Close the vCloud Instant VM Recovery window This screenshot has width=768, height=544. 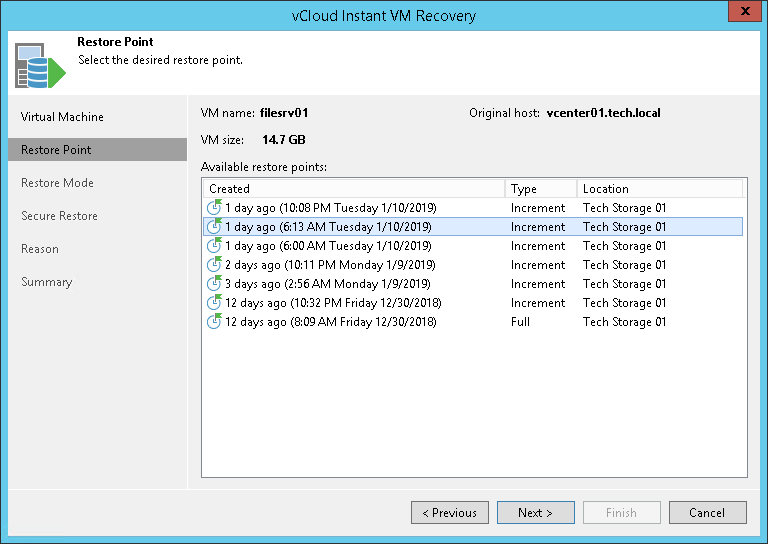click(x=741, y=14)
